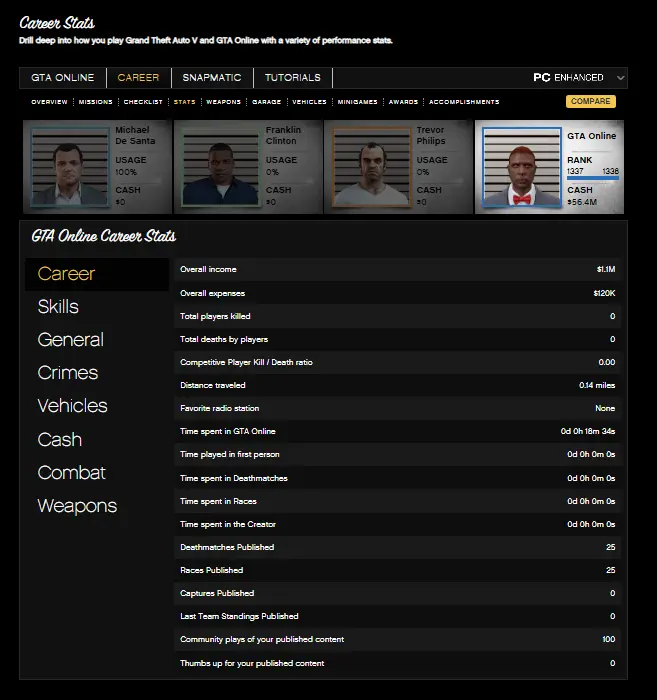The width and height of the screenshot is (657, 700).
Task: Navigate to the Checklist section
Action: 143,102
